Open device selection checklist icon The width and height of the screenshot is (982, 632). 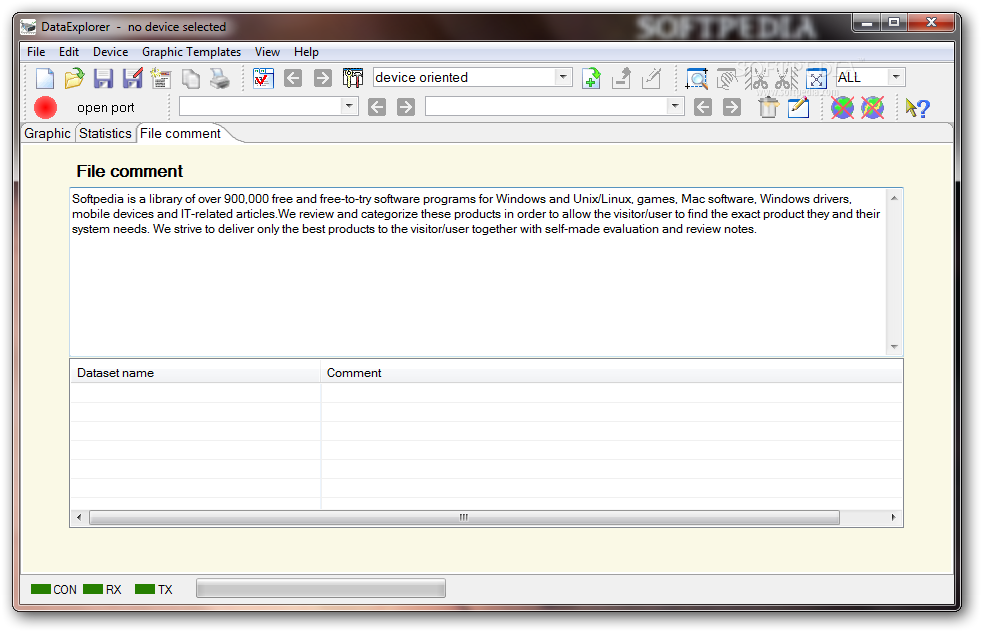coord(263,78)
